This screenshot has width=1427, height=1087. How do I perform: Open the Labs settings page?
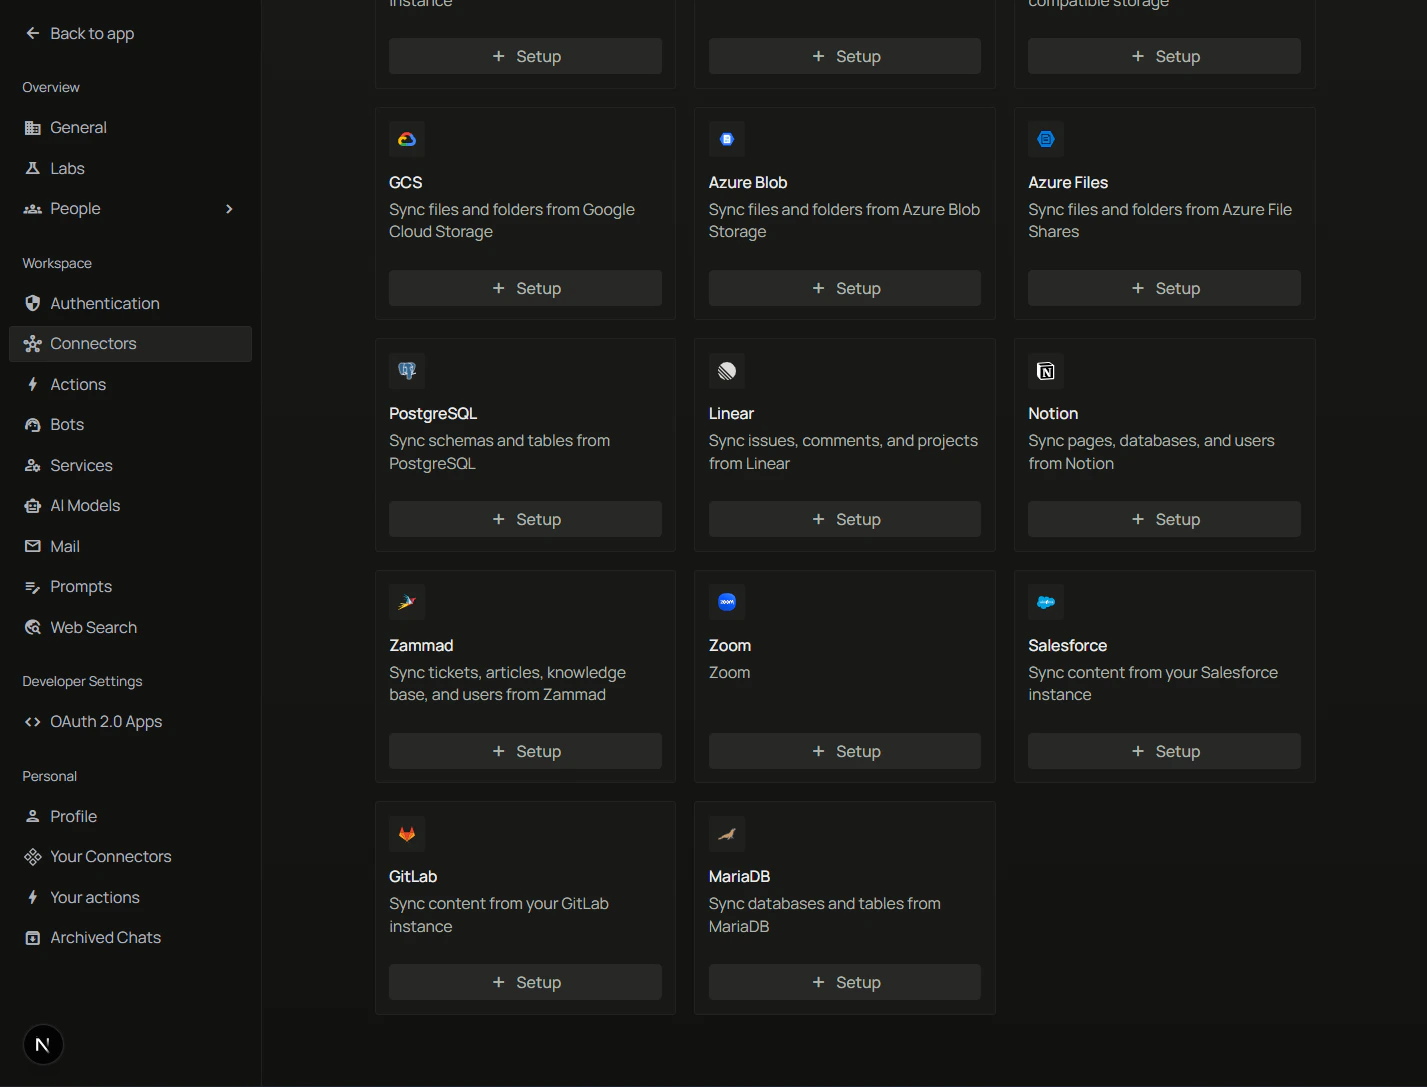(130, 168)
